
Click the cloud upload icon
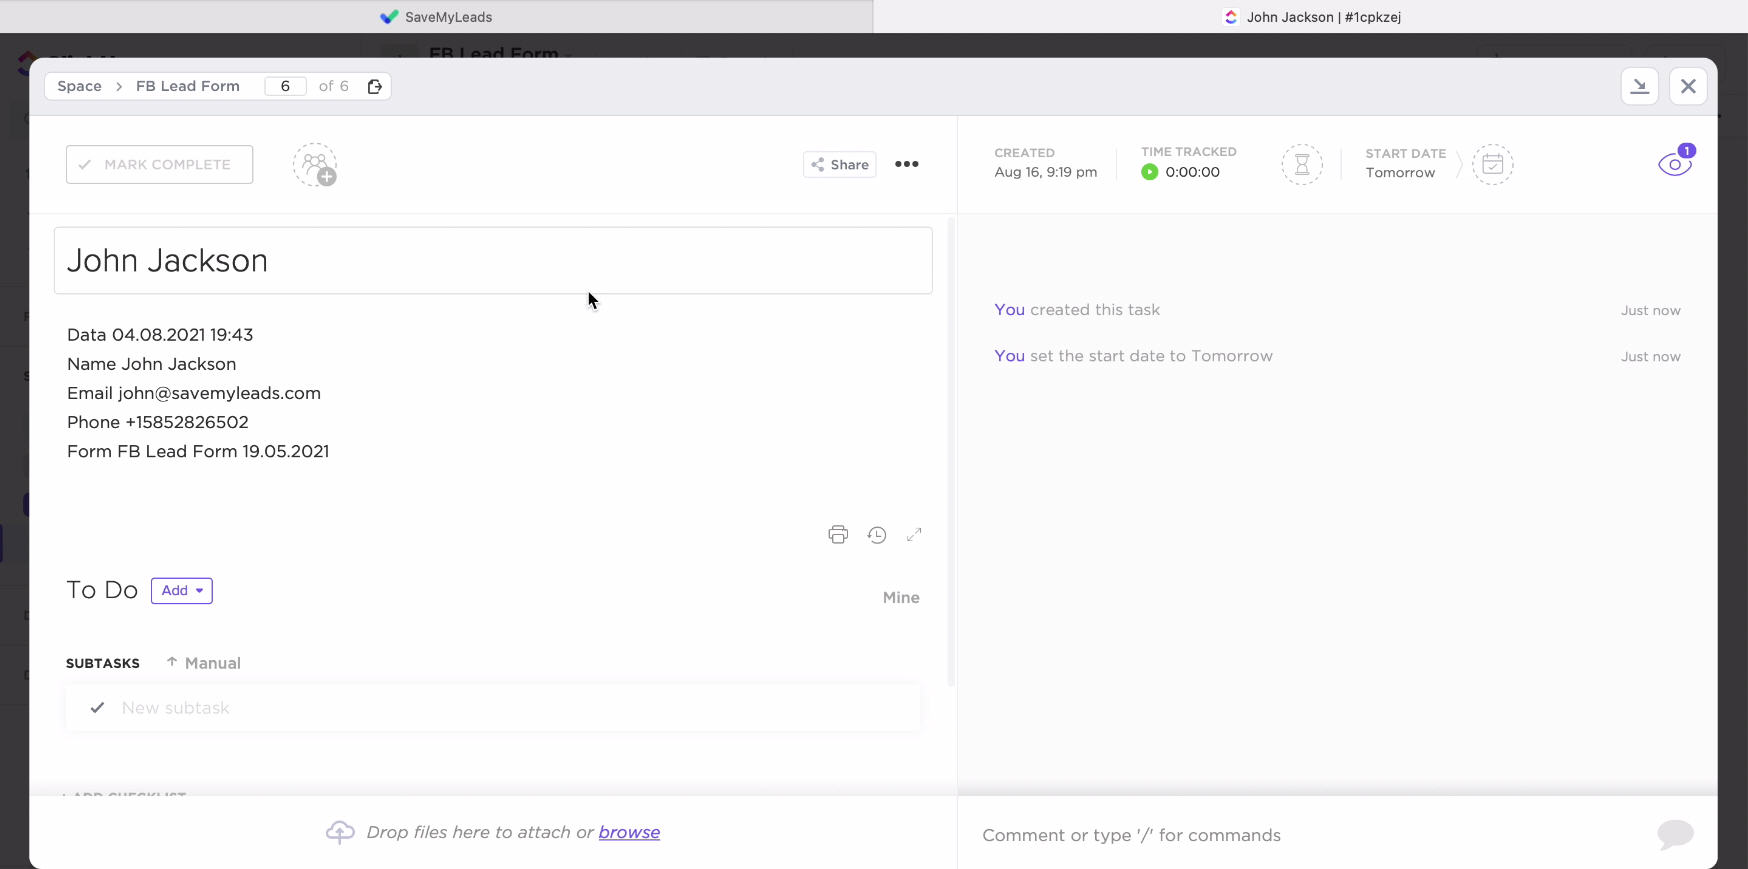(x=340, y=832)
